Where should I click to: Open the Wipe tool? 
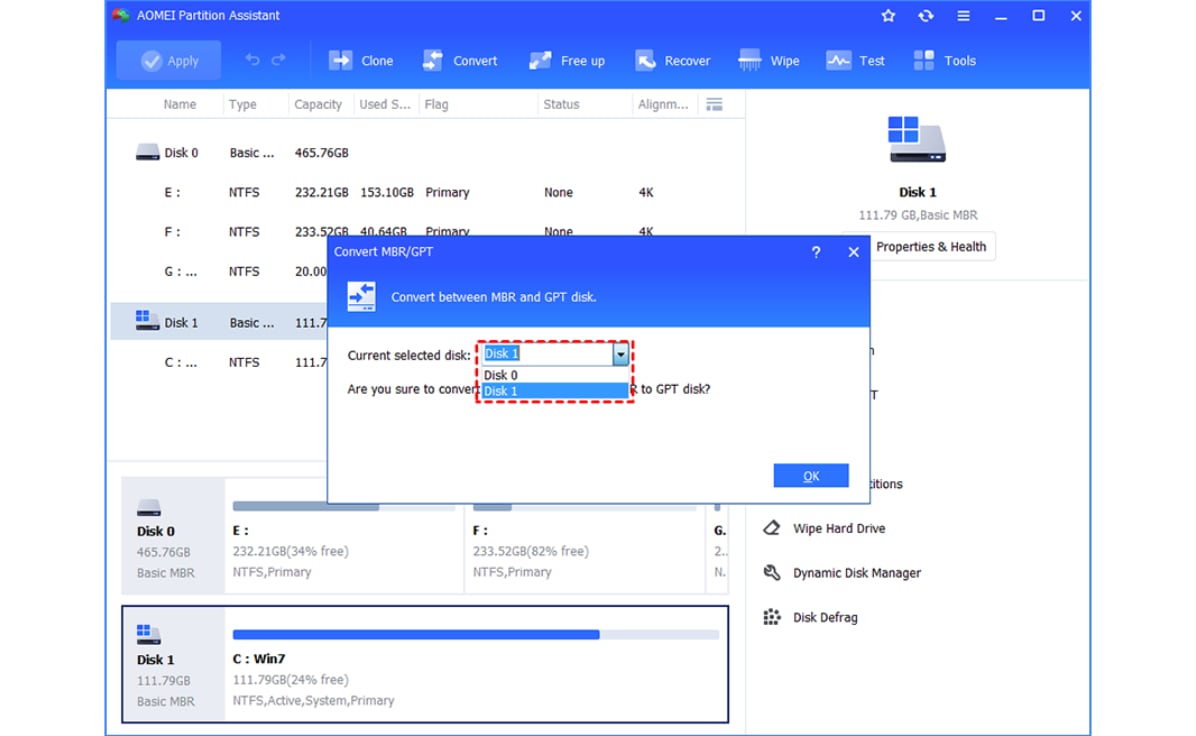(x=769, y=60)
